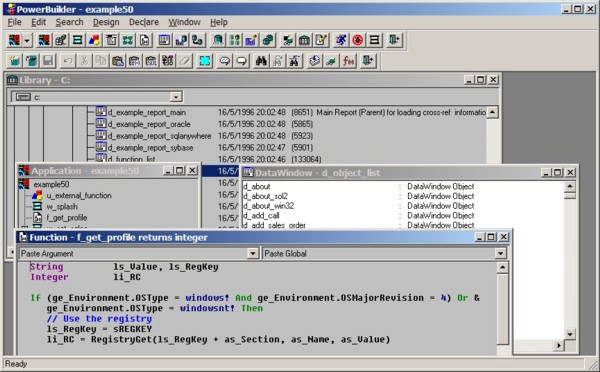This screenshot has width=600, height=372.
Task: Select u_external_function in Application tree
Action: (x=79, y=196)
